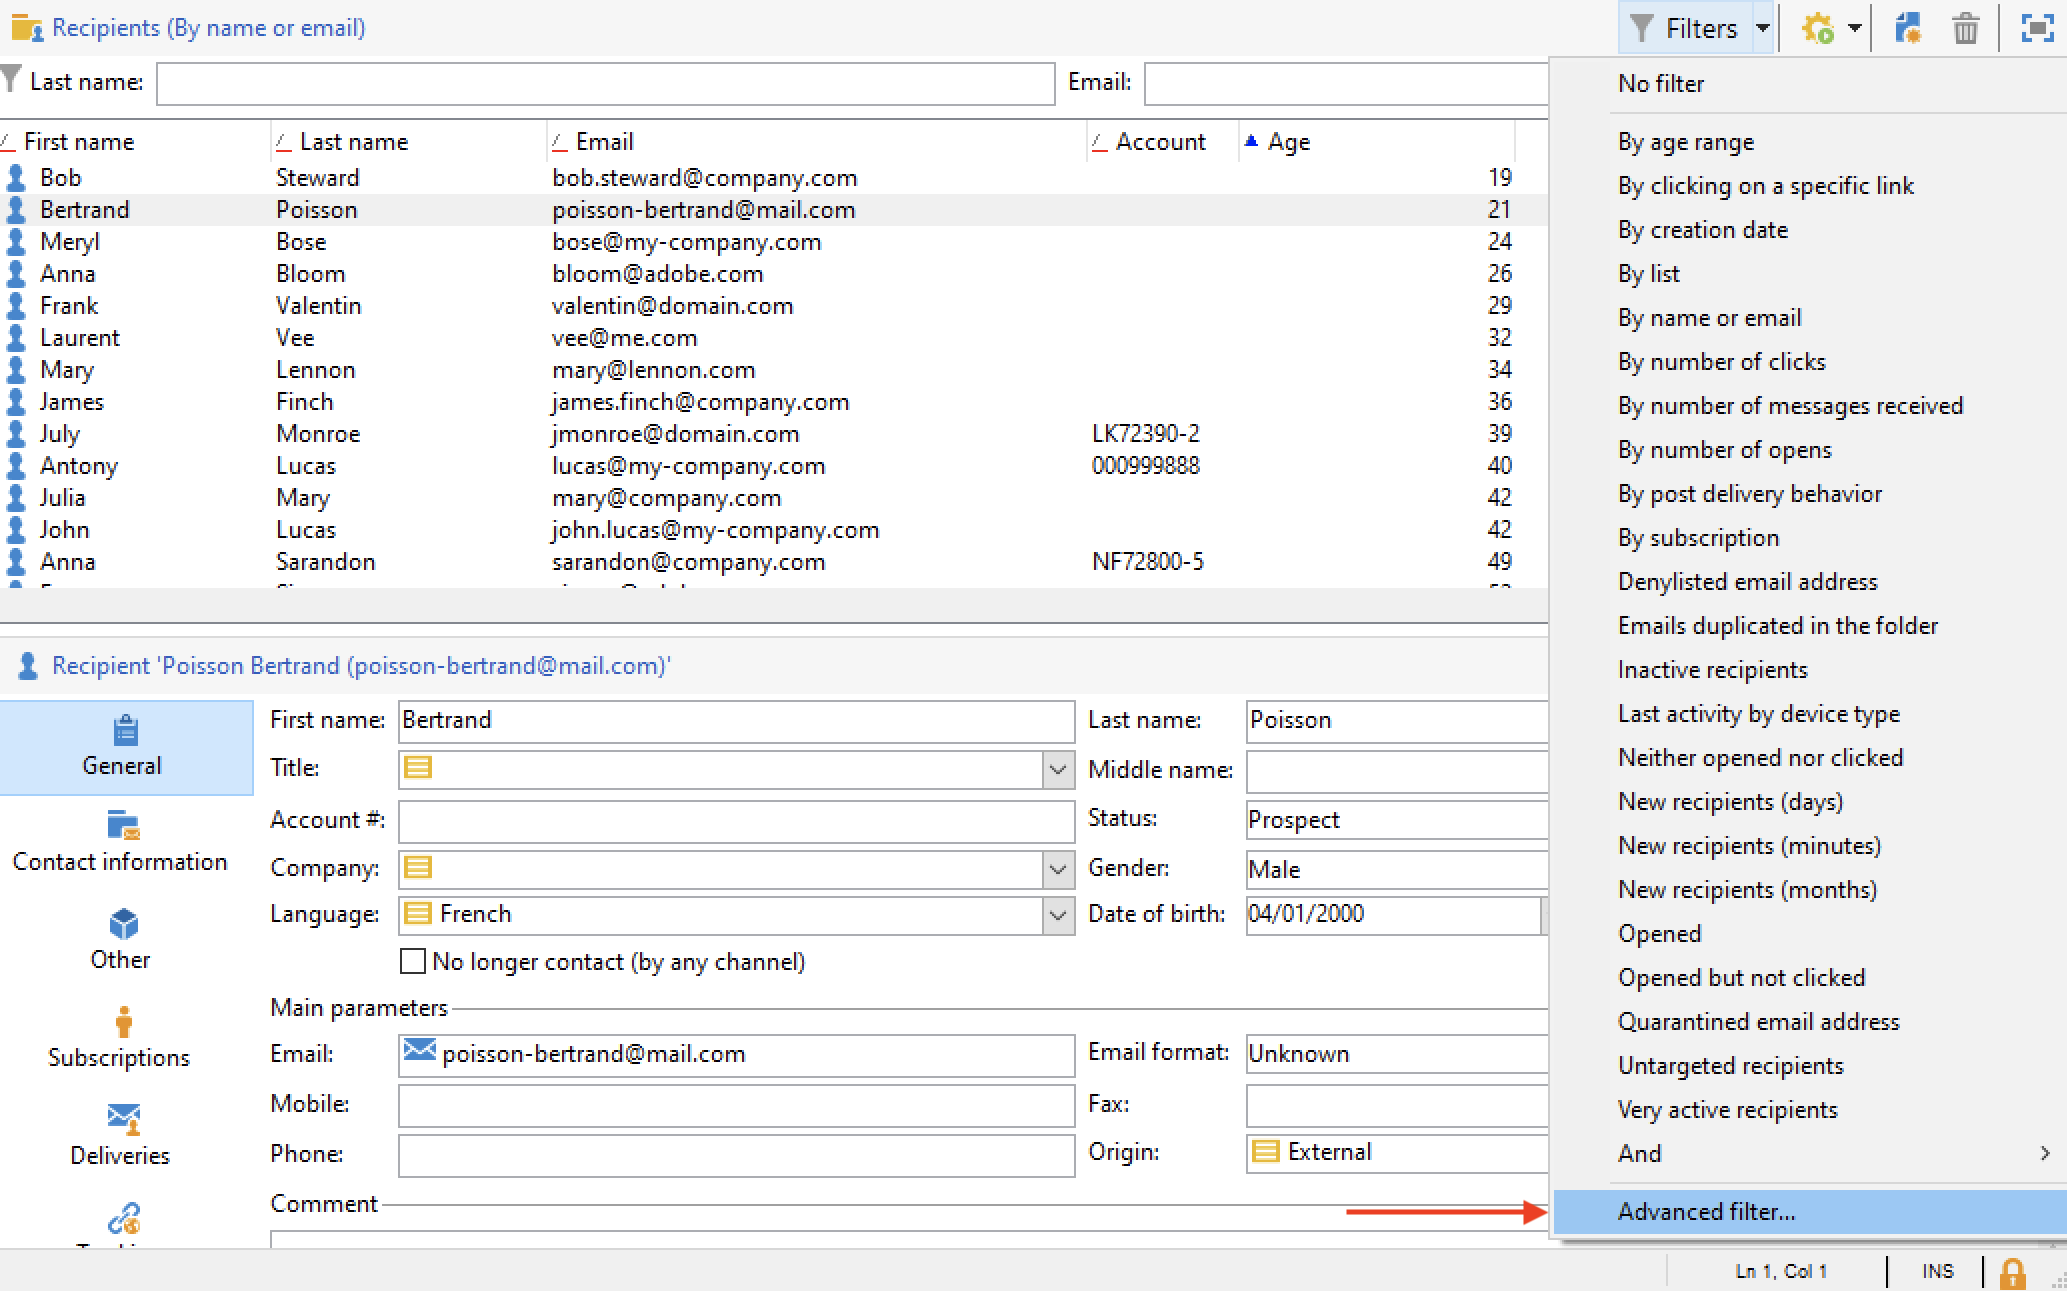Click the fullscreen expand icon

(2037, 29)
